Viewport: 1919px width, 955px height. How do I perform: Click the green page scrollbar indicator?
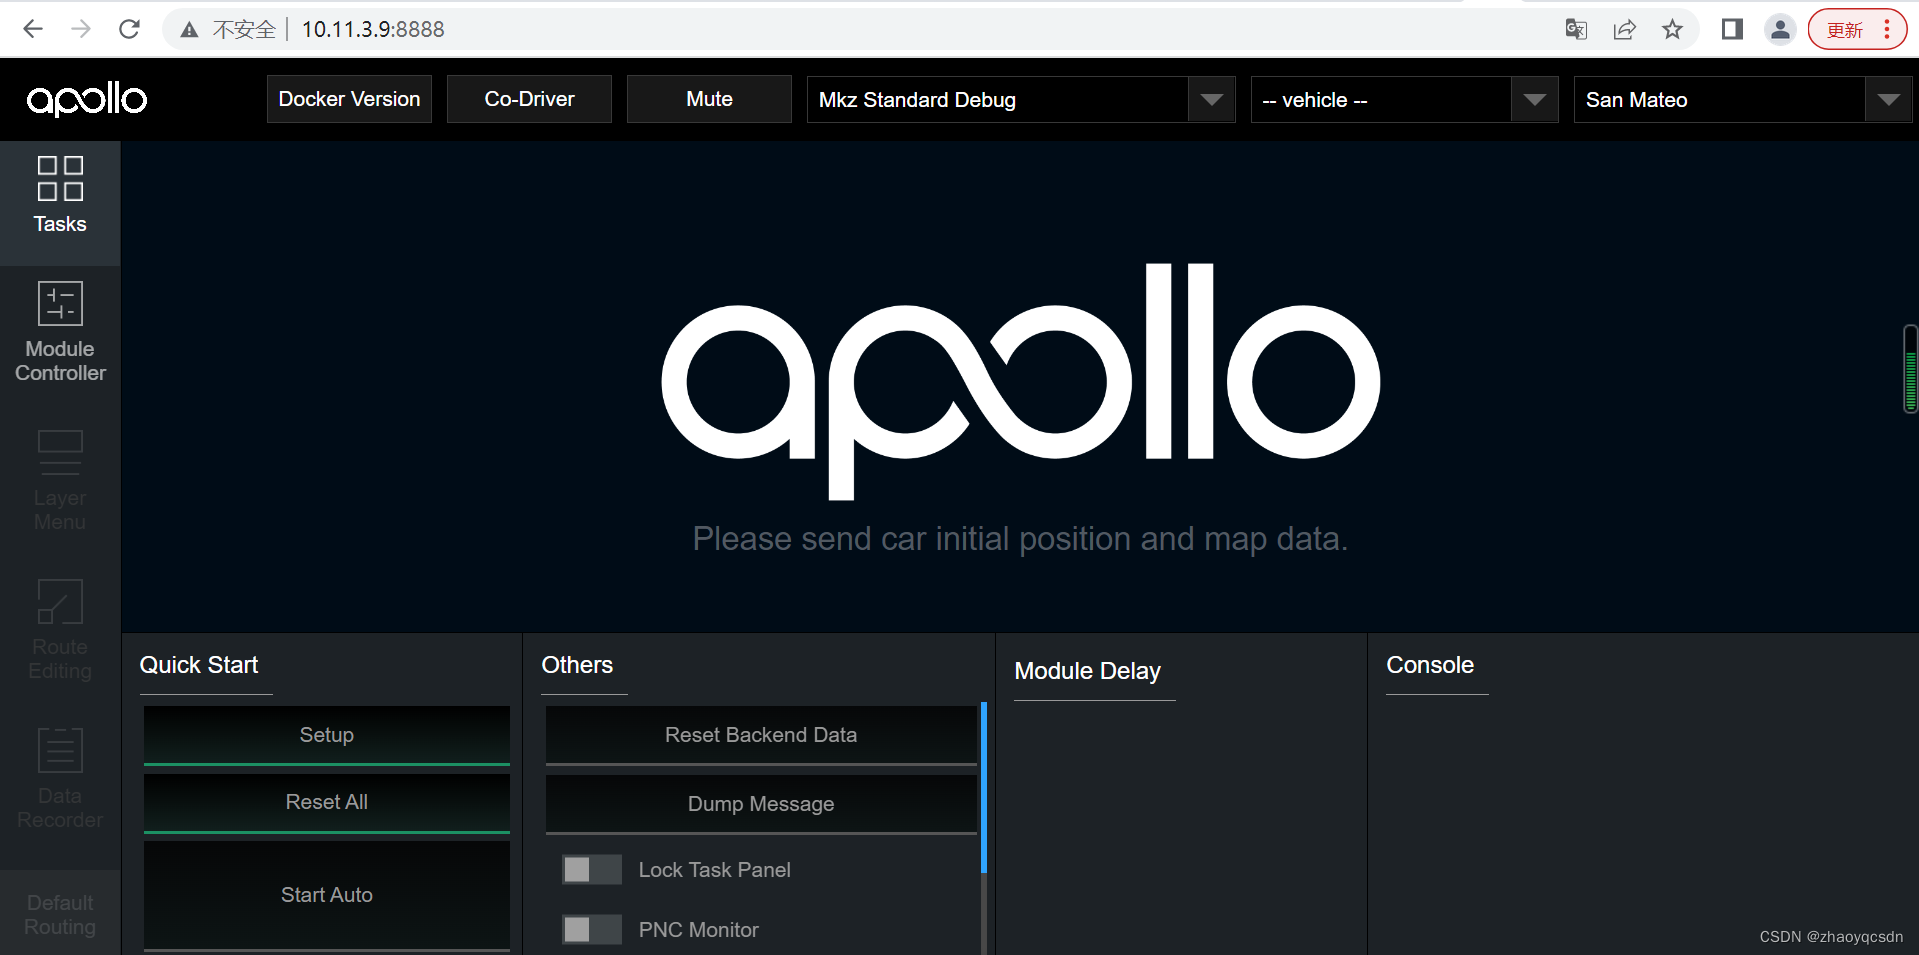pos(1910,369)
